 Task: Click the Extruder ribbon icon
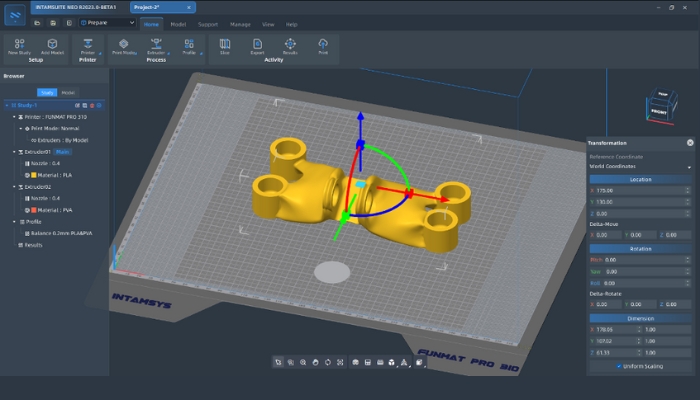click(156, 44)
